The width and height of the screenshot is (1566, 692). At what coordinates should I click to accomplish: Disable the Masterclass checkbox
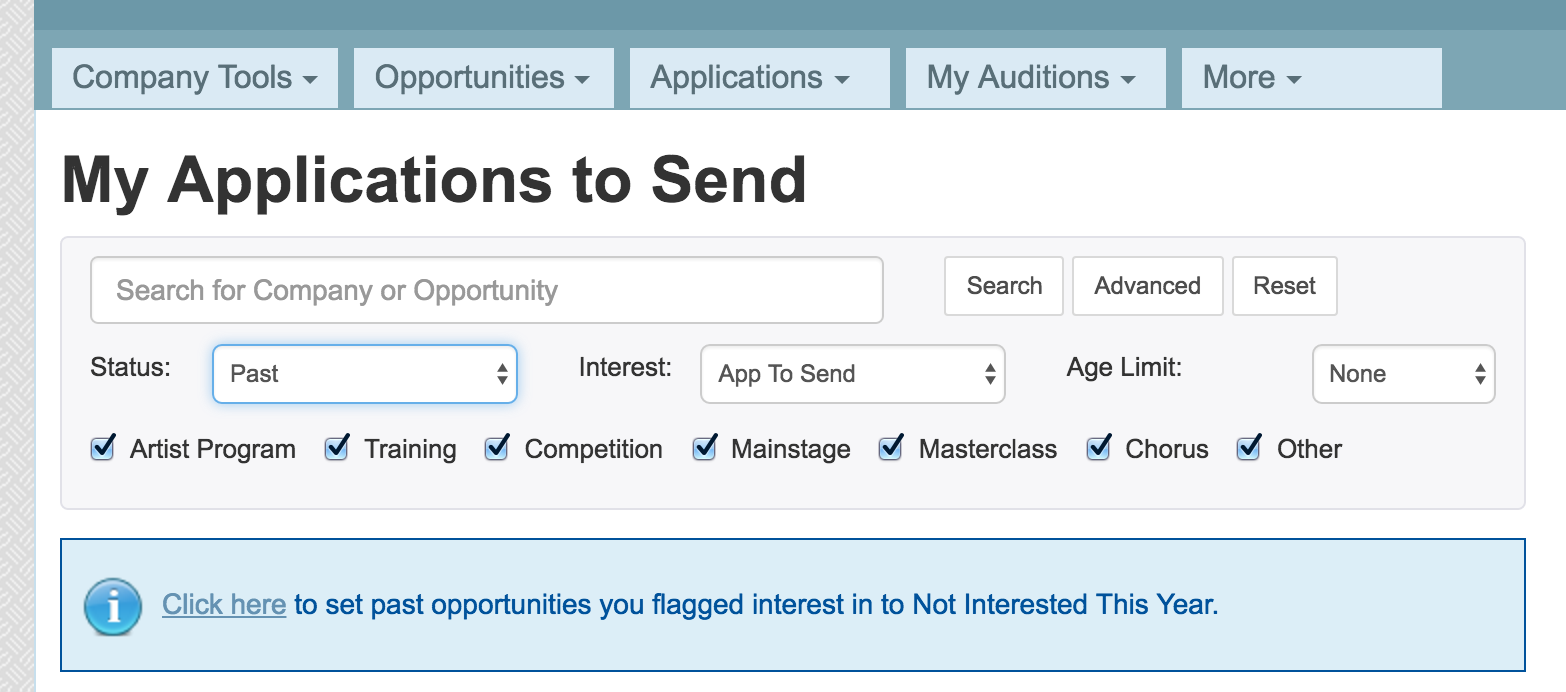point(891,448)
